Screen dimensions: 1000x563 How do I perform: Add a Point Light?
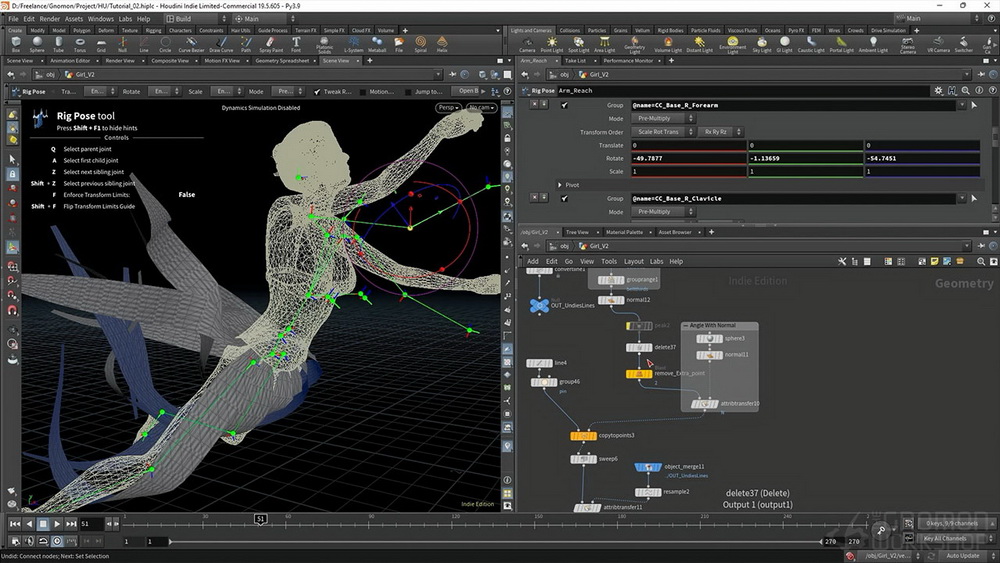[552, 44]
